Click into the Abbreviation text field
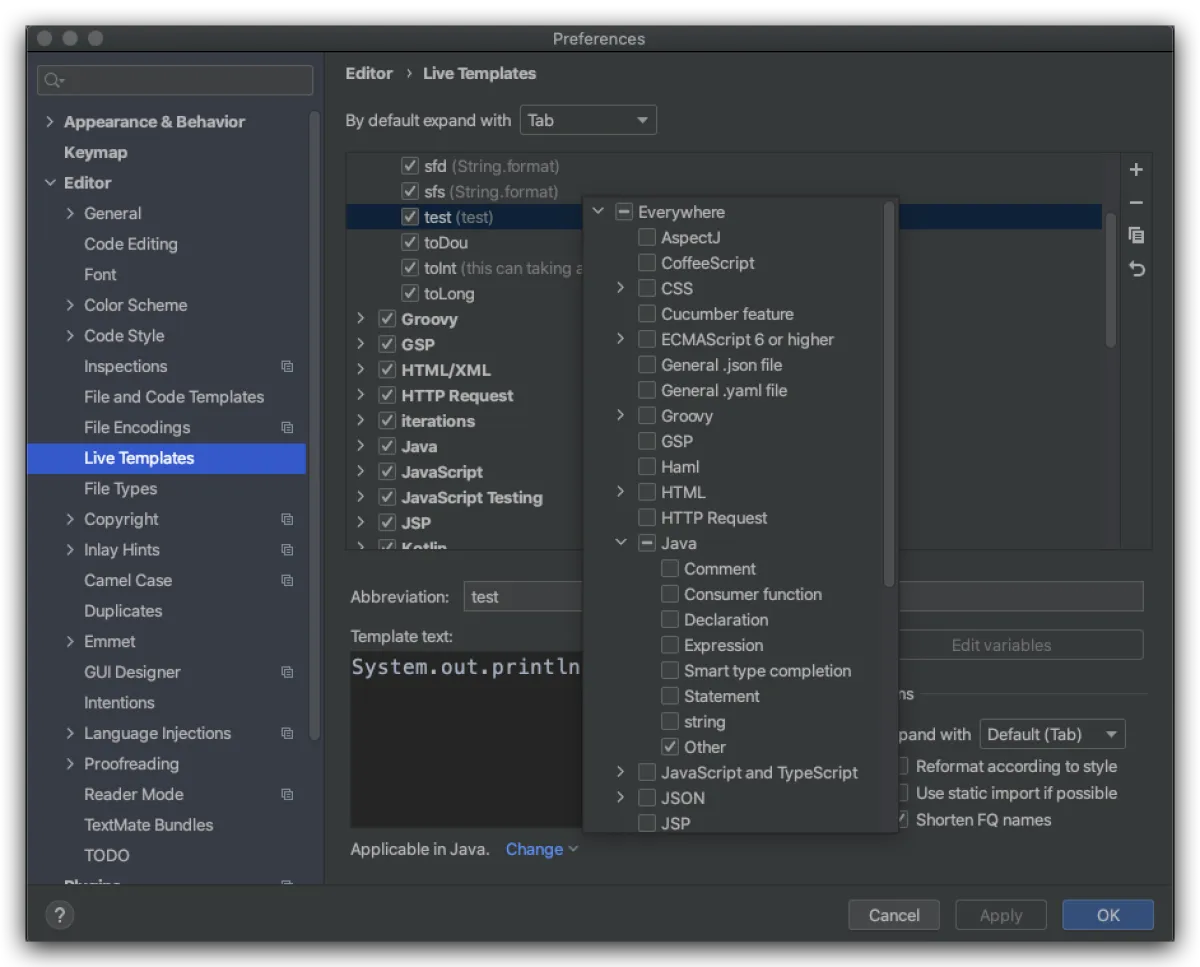 tap(523, 597)
